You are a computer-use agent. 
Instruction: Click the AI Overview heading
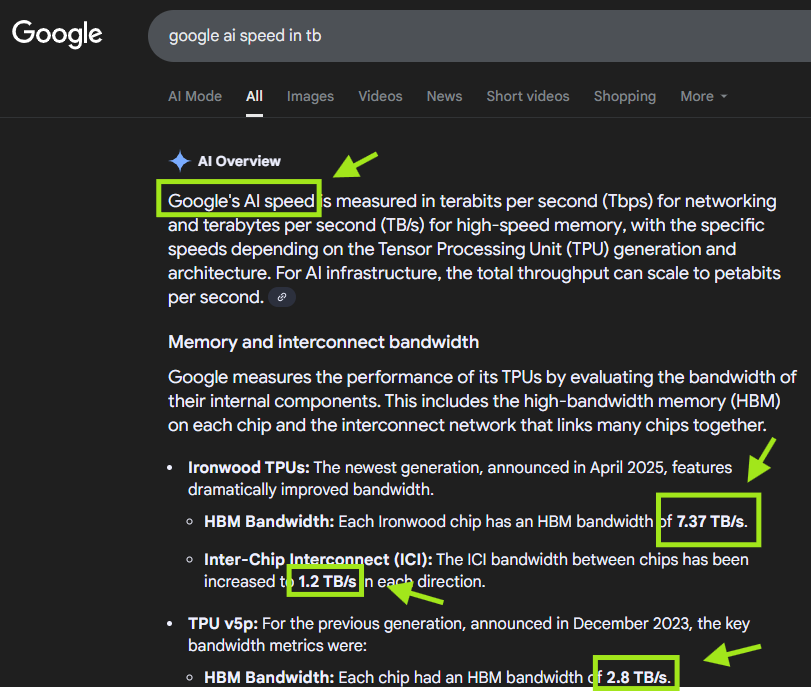pos(239,161)
